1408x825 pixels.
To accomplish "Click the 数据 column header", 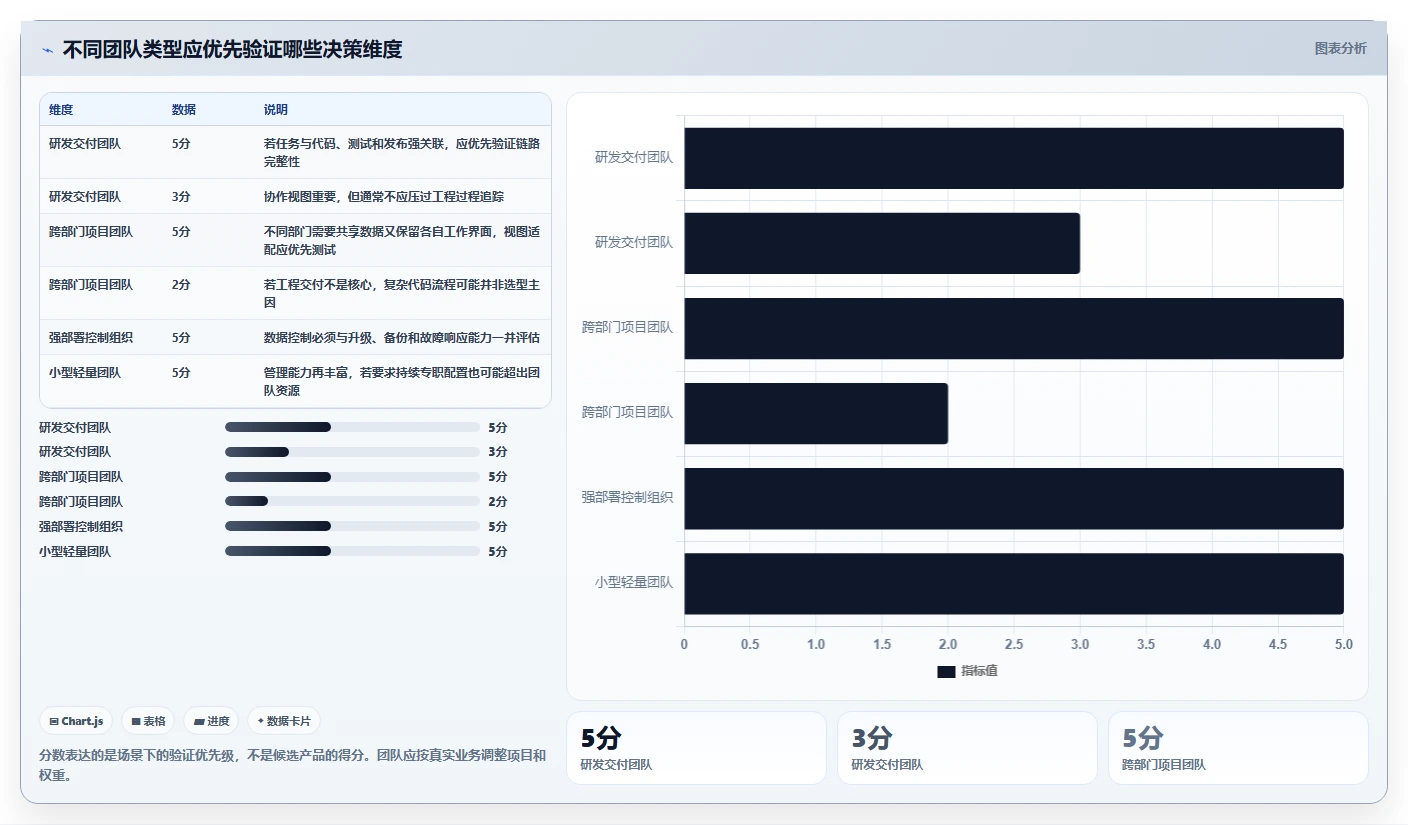I will point(184,110).
